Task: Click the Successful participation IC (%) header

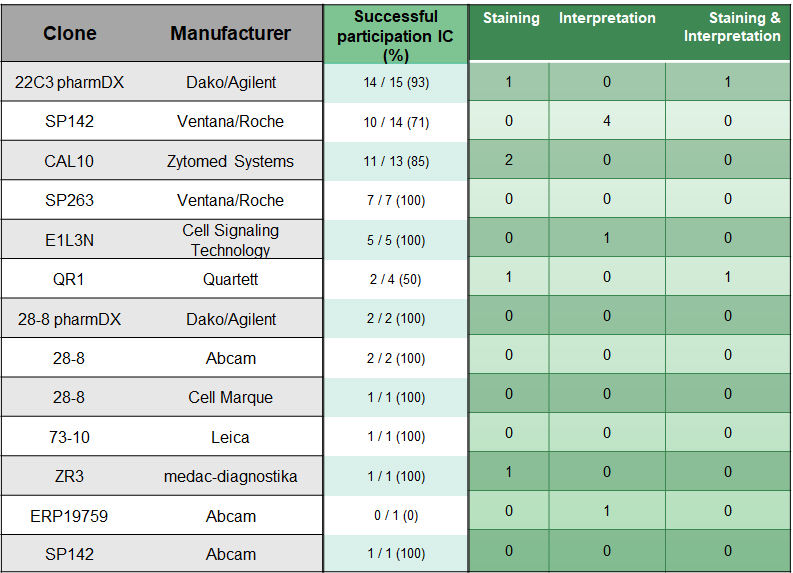Action: tap(396, 34)
